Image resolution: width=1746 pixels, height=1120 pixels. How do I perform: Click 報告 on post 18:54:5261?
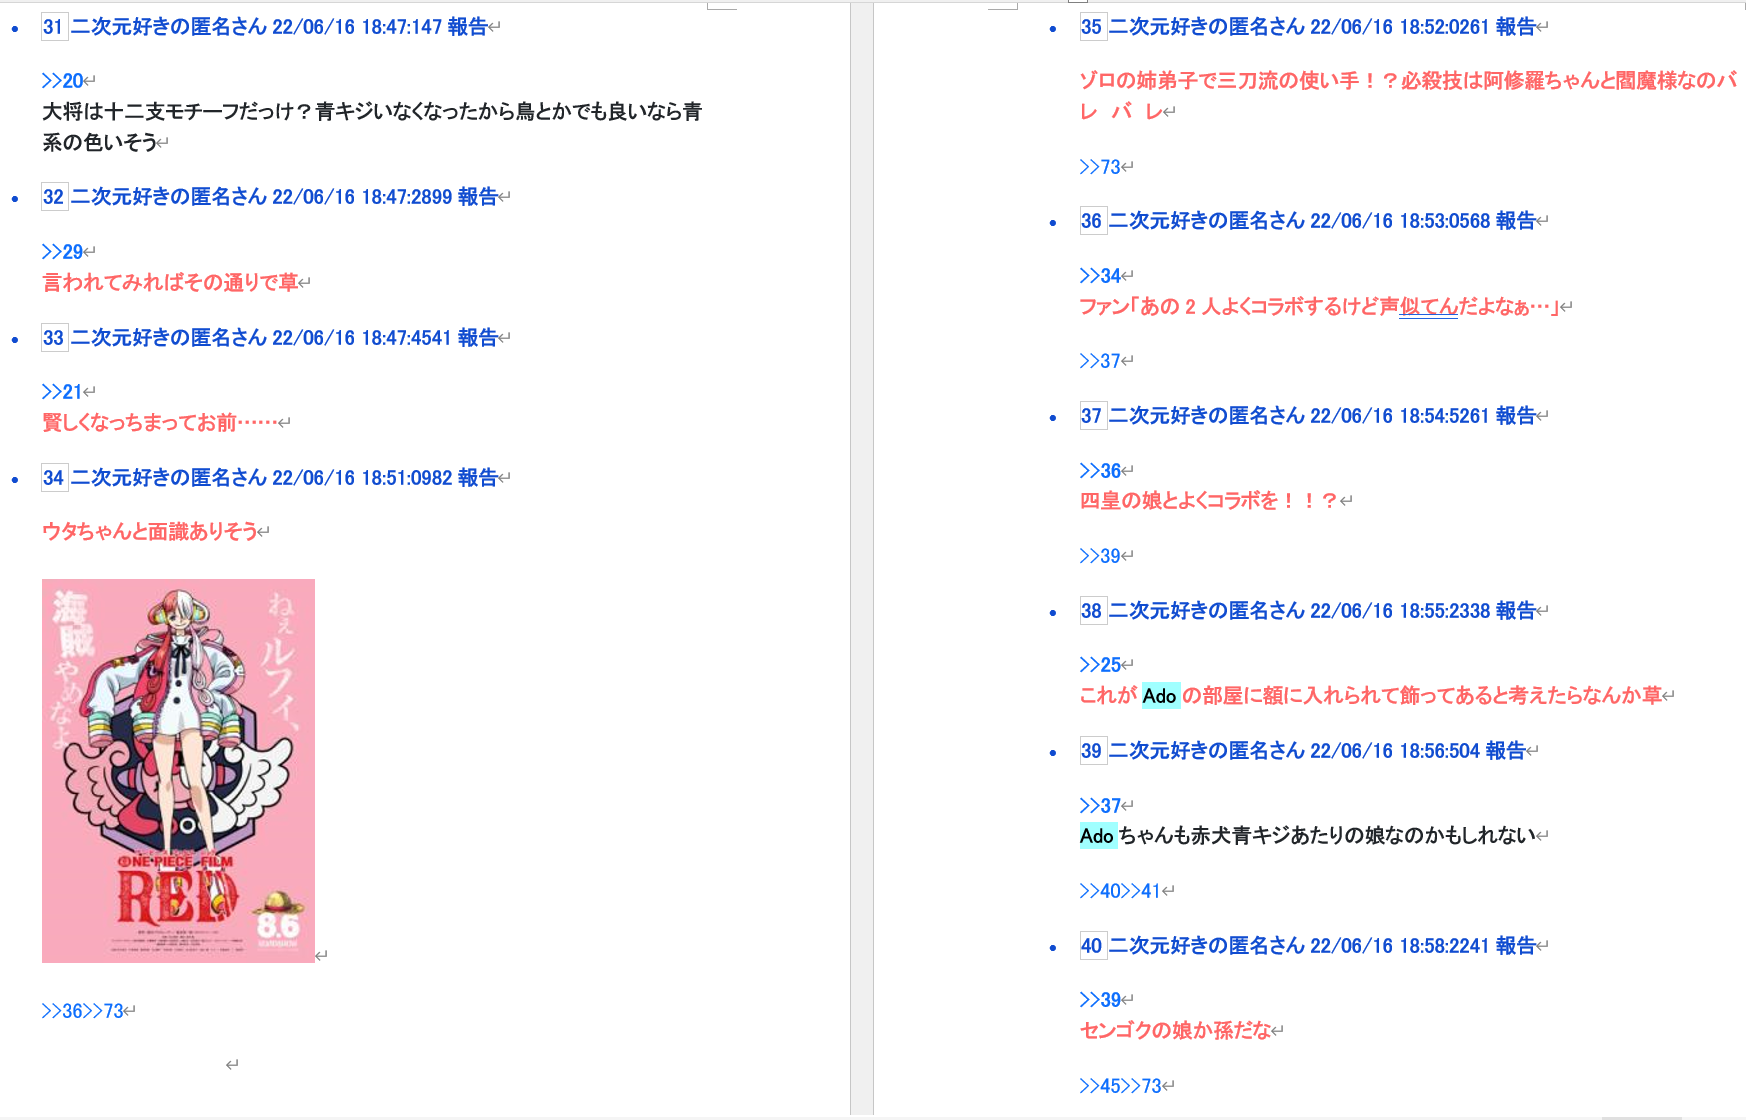(x=1516, y=416)
